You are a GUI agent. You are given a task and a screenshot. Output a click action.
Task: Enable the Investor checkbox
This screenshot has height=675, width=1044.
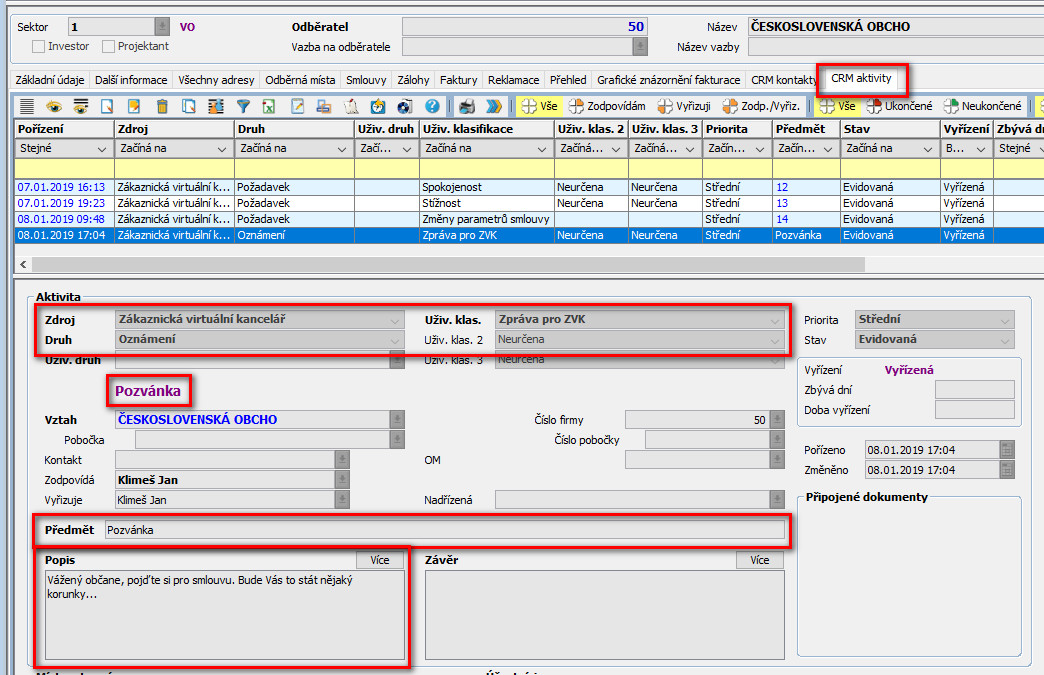point(39,46)
